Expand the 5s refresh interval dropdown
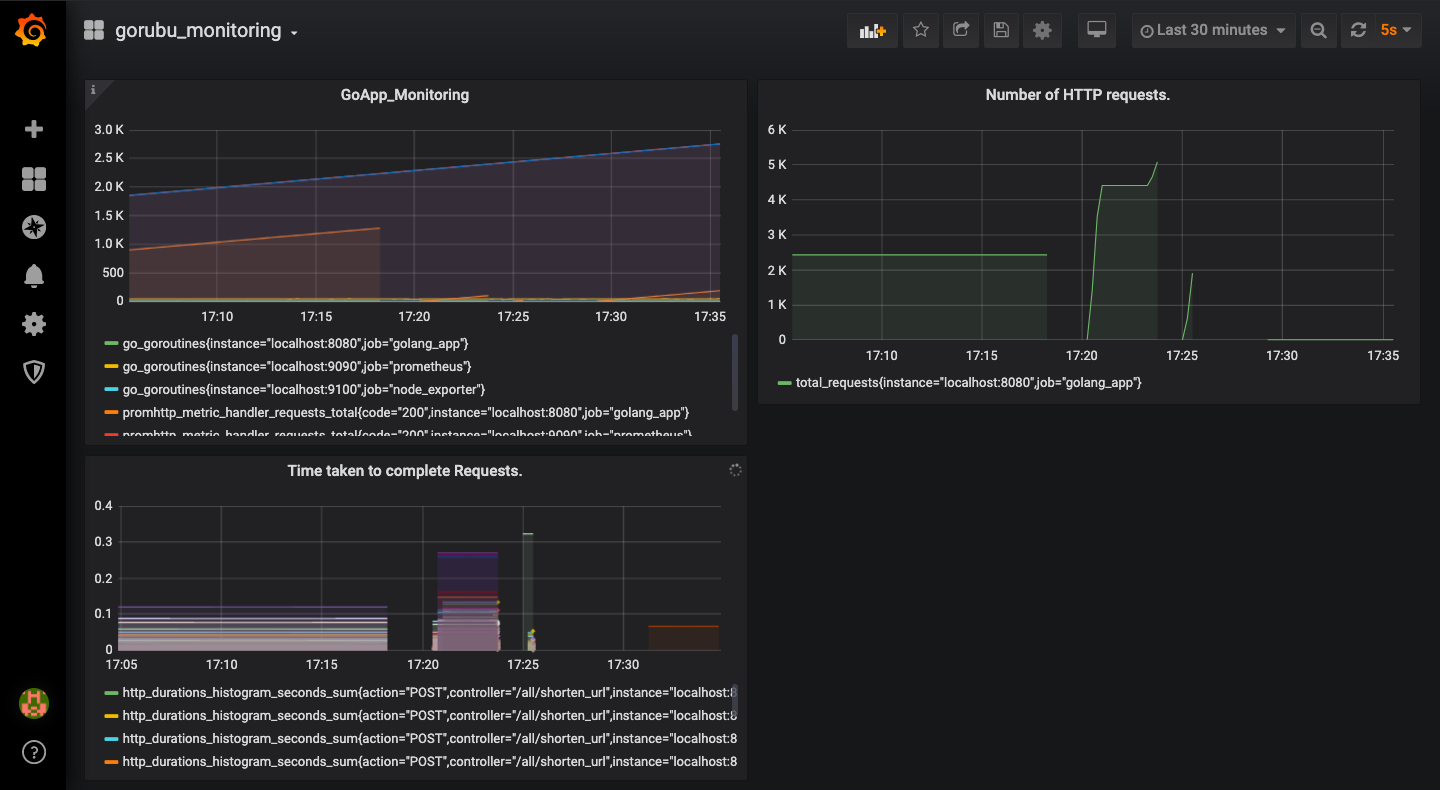The width and height of the screenshot is (1440, 790). coord(1396,30)
